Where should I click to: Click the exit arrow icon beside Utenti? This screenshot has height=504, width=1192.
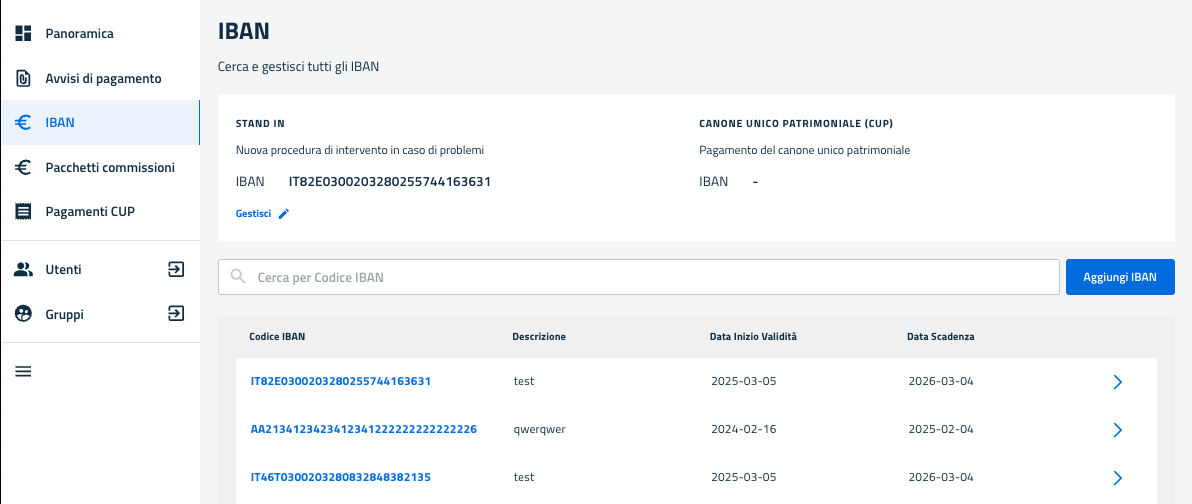pyautogui.click(x=176, y=269)
